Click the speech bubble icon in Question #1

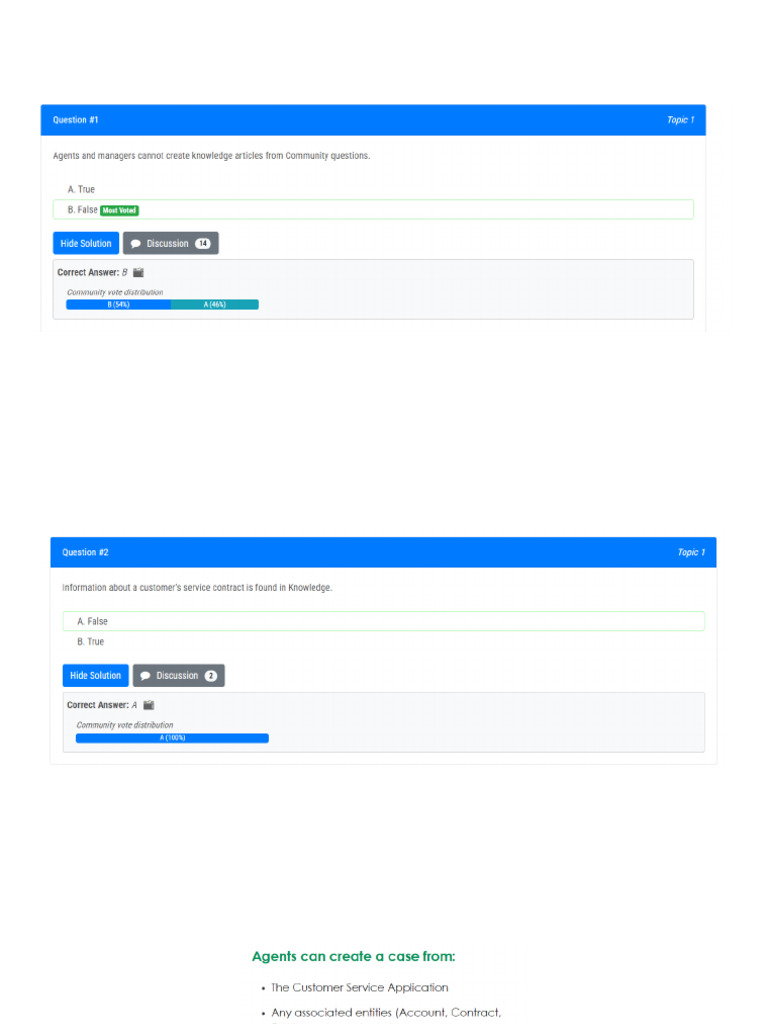point(136,244)
